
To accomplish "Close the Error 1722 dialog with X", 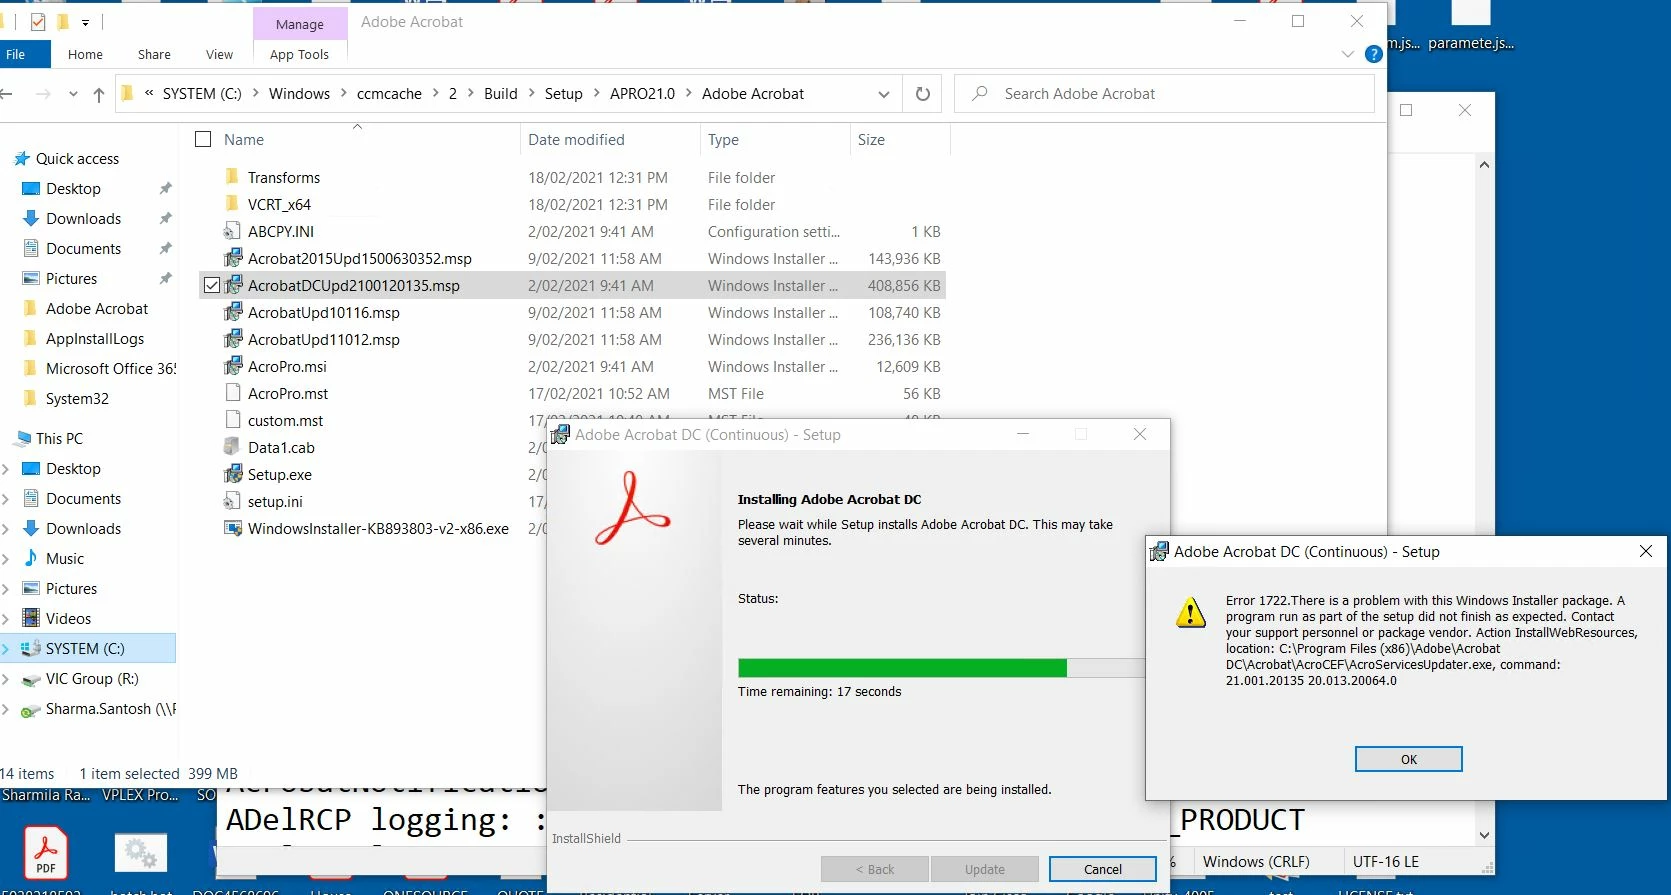I will (1645, 551).
